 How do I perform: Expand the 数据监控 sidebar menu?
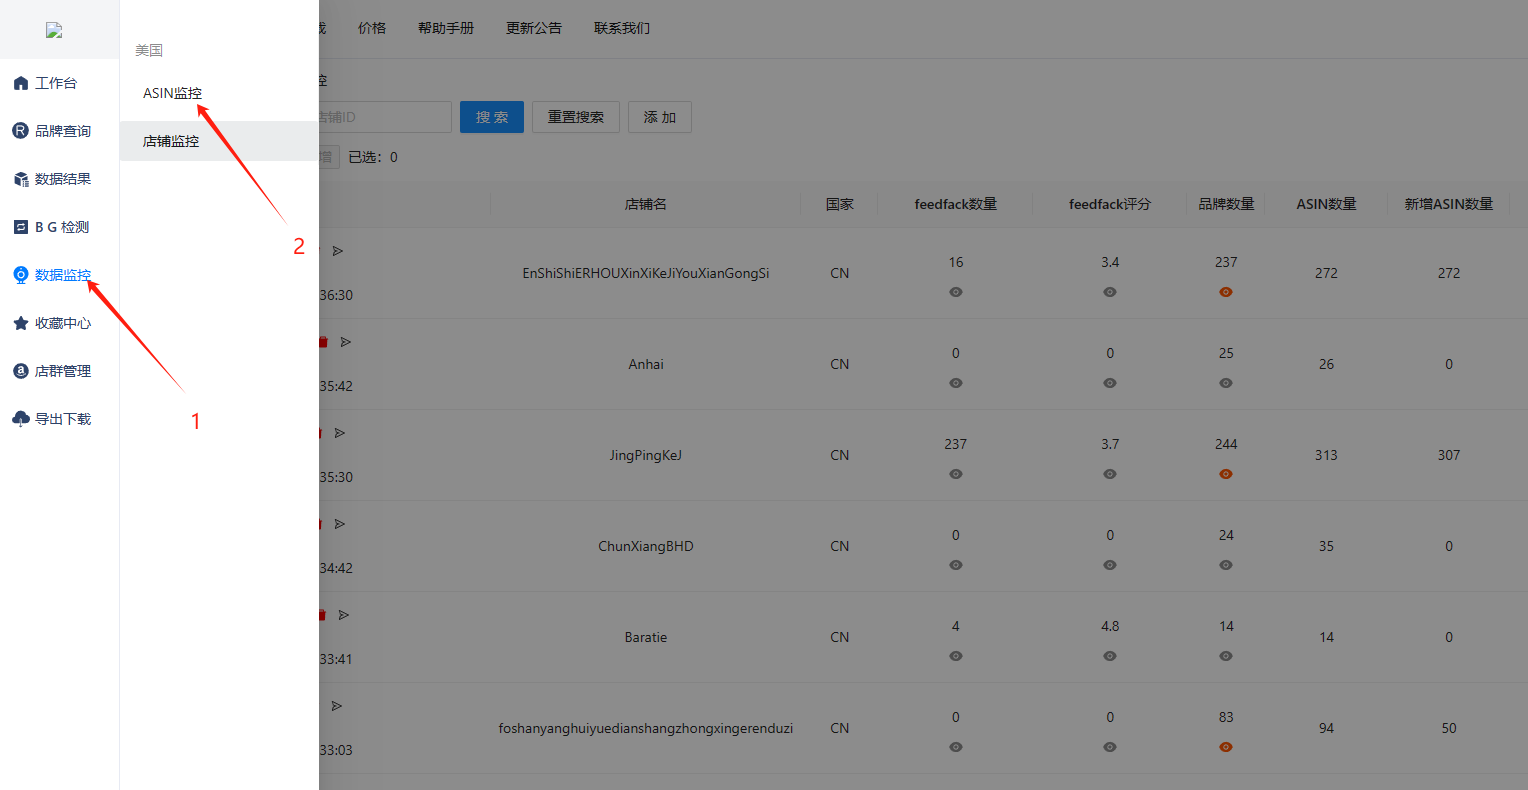pyautogui.click(x=62, y=275)
